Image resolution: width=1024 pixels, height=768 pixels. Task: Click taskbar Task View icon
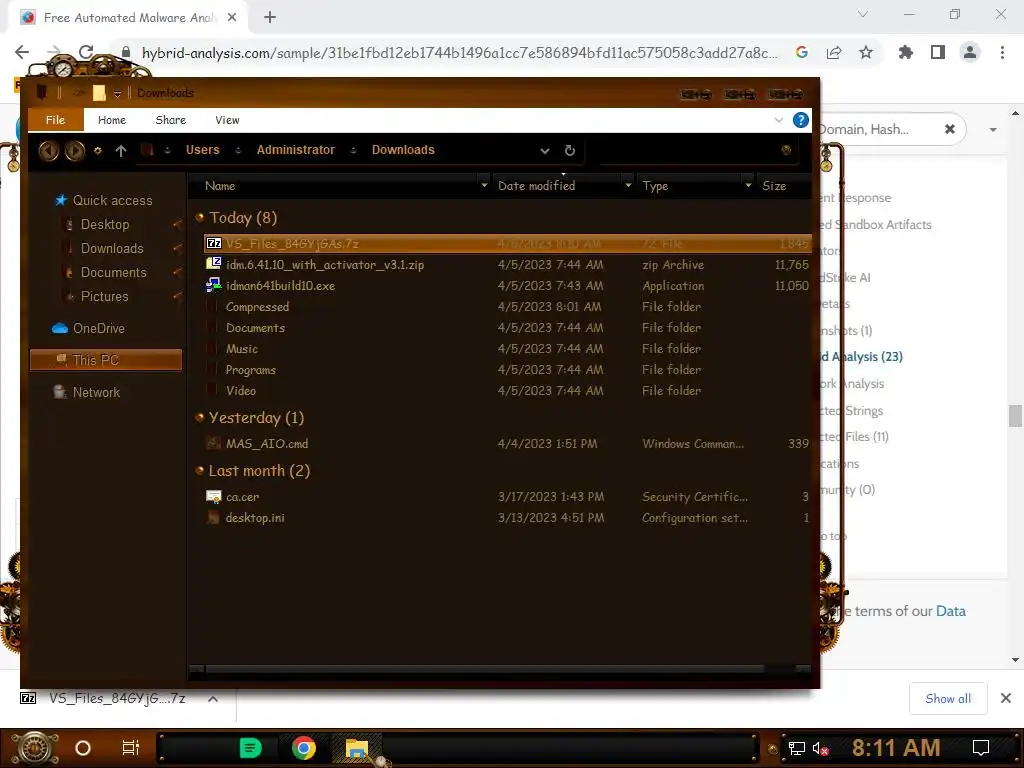tap(131, 748)
